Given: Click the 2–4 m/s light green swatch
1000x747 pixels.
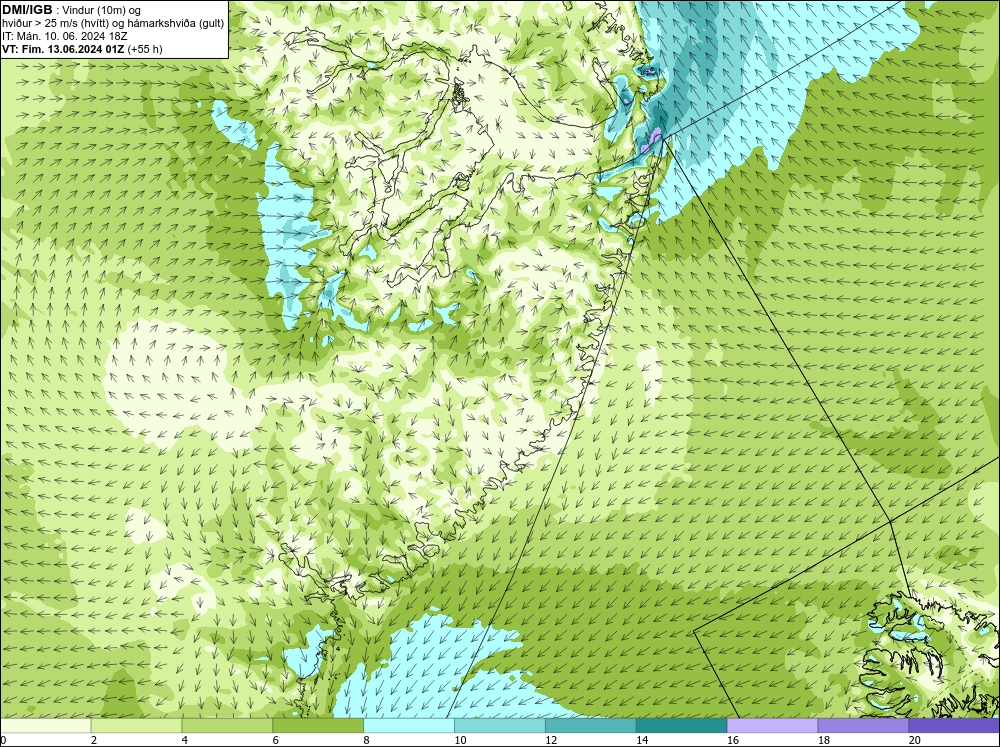Looking at the screenshot, I should [136, 725].
